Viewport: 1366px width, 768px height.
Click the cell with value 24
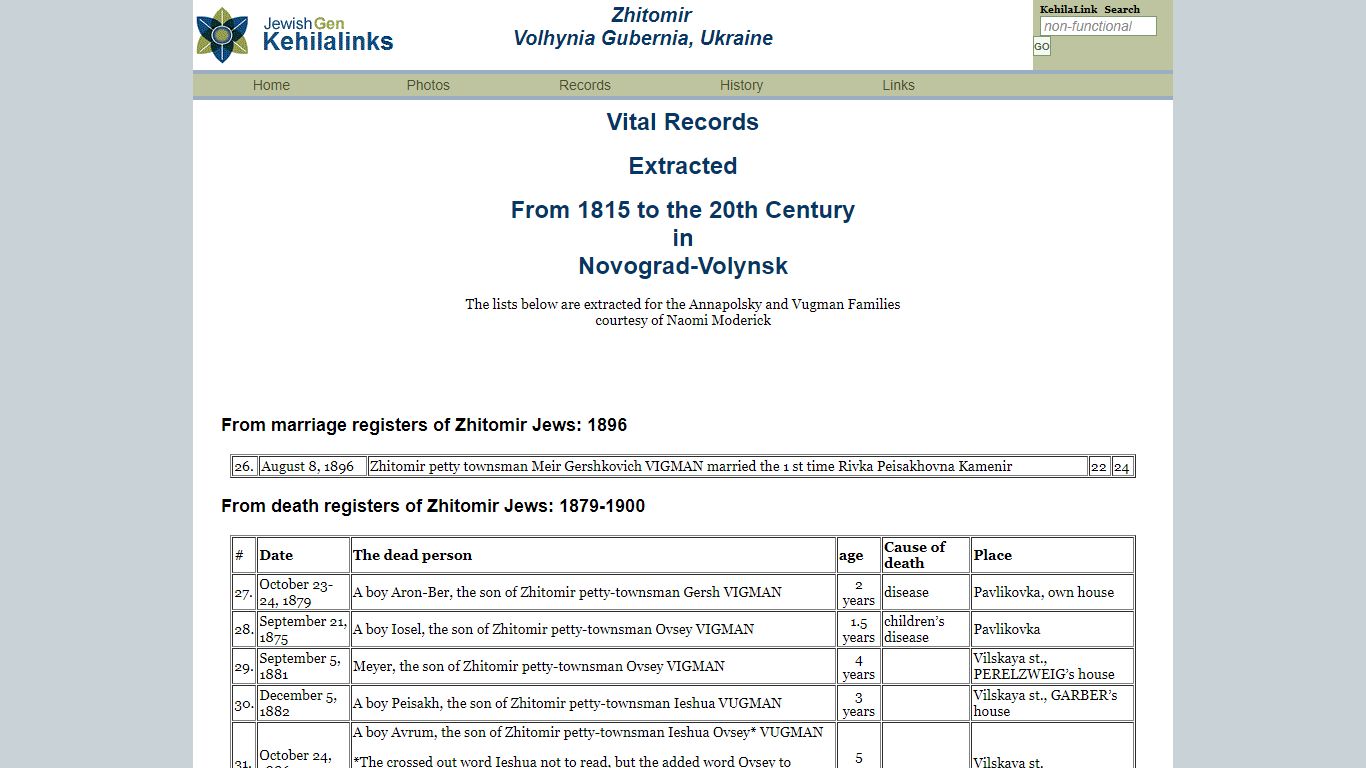(x=1122, y=466)
